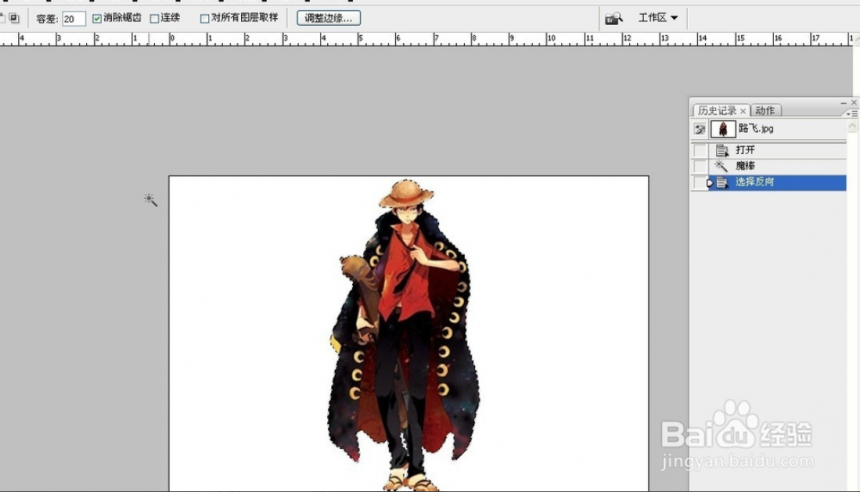The width and height of the screenshot is (860, 492).
Task: Close the 历史记录 tab via its x
Action: [743, 111]
